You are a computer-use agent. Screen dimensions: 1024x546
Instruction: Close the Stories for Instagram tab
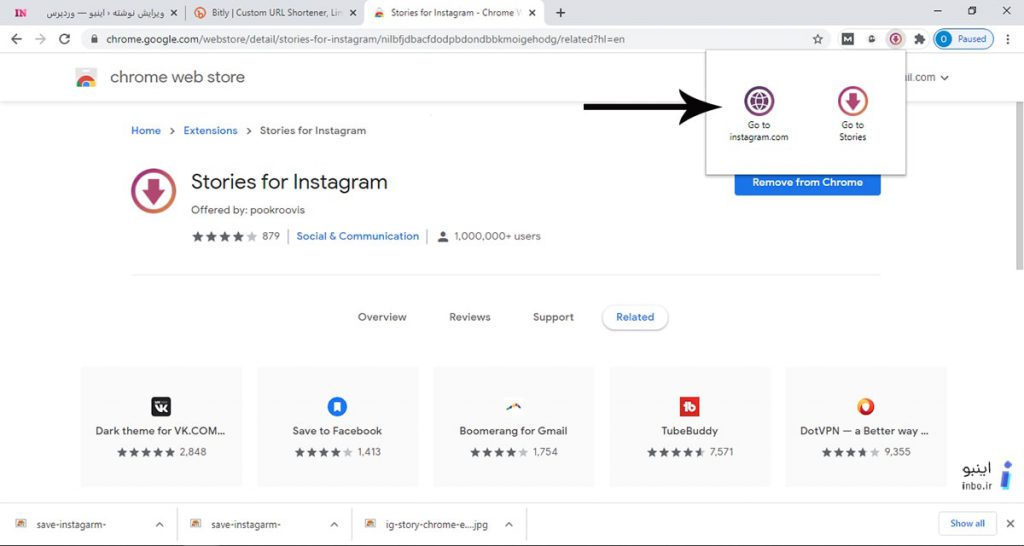coord(532,12)
